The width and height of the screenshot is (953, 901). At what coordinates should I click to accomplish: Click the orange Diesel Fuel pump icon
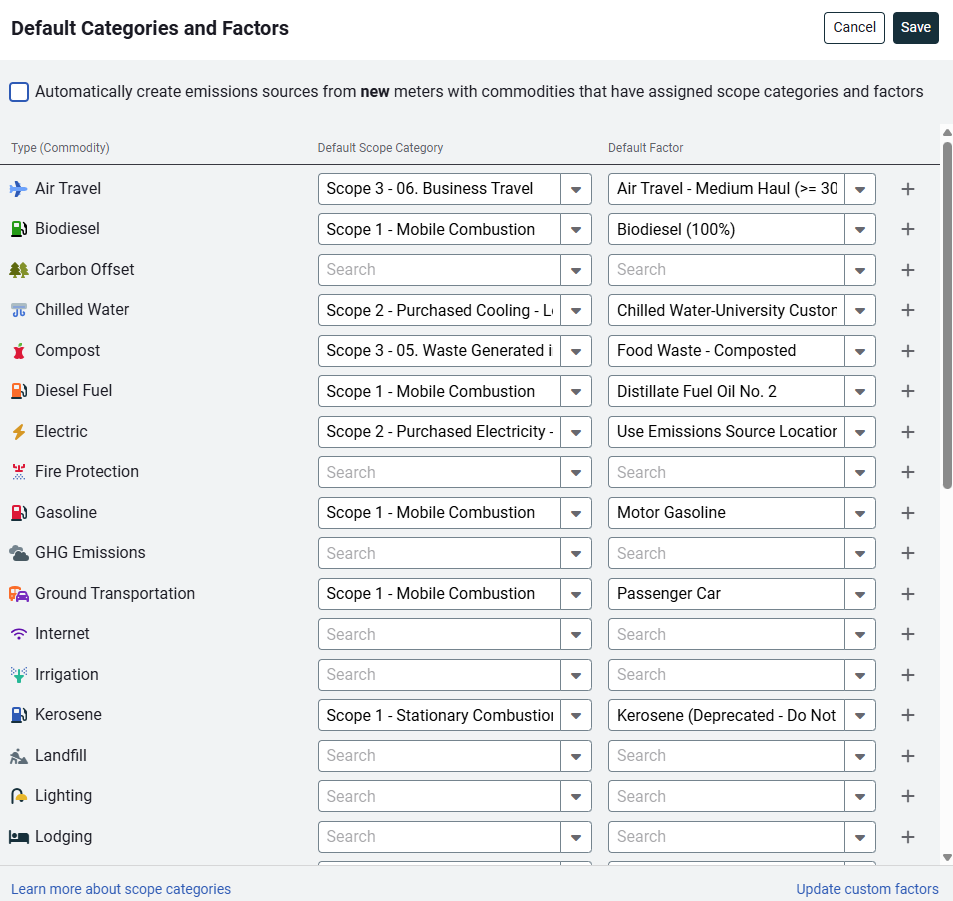tap(19, 391)
